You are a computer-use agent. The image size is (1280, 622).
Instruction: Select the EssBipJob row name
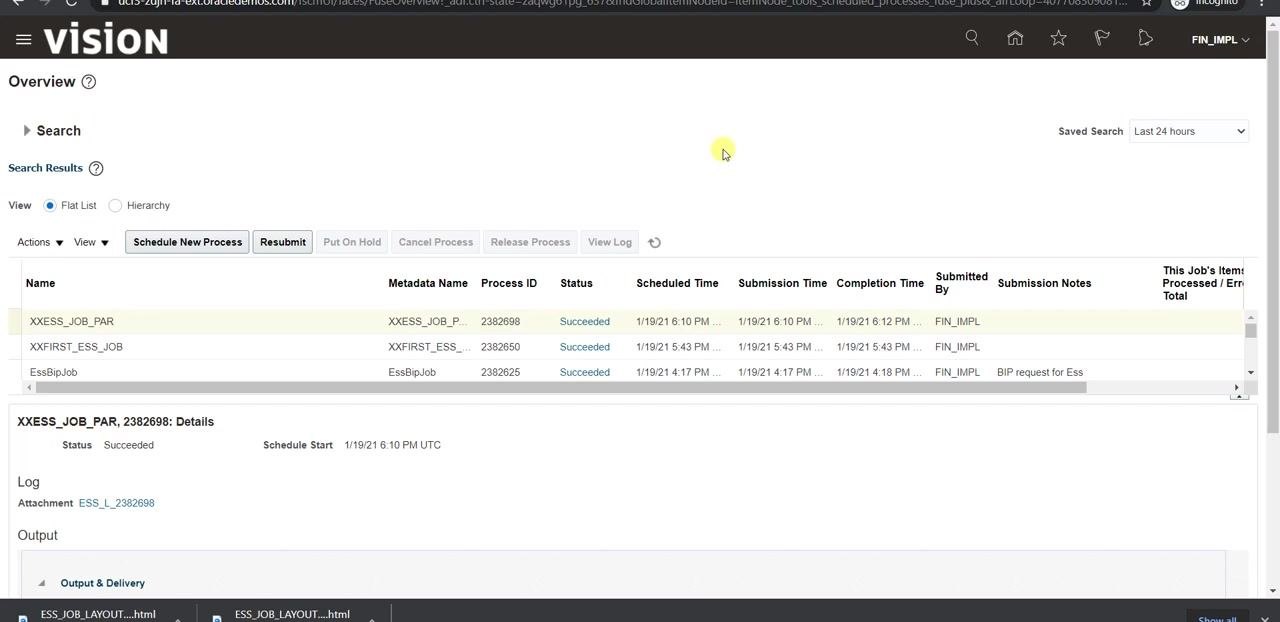[54, 372]
